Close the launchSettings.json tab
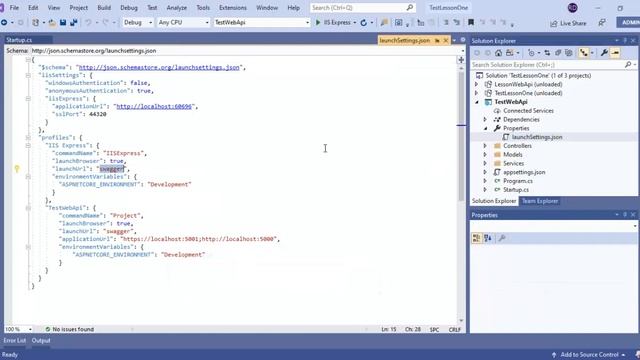 pyautogui.click(x=446, y=40)
